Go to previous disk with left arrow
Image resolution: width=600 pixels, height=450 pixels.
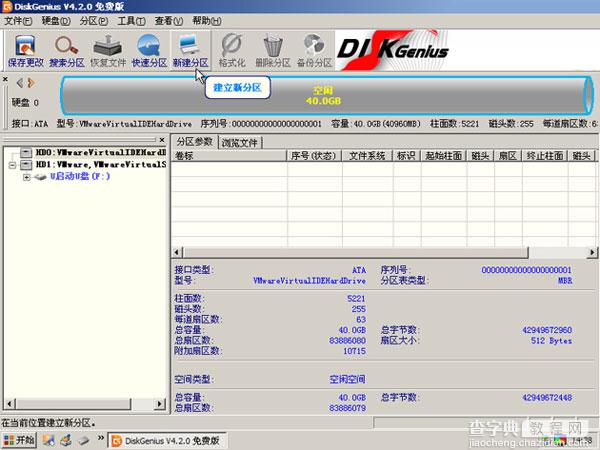[20, 82]
